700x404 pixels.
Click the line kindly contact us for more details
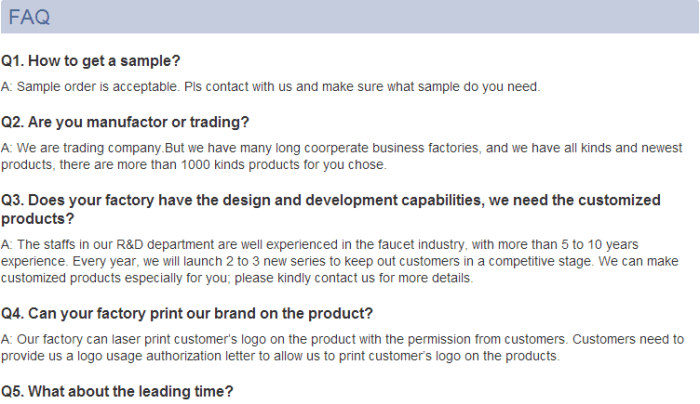click(x=237, y=278)
